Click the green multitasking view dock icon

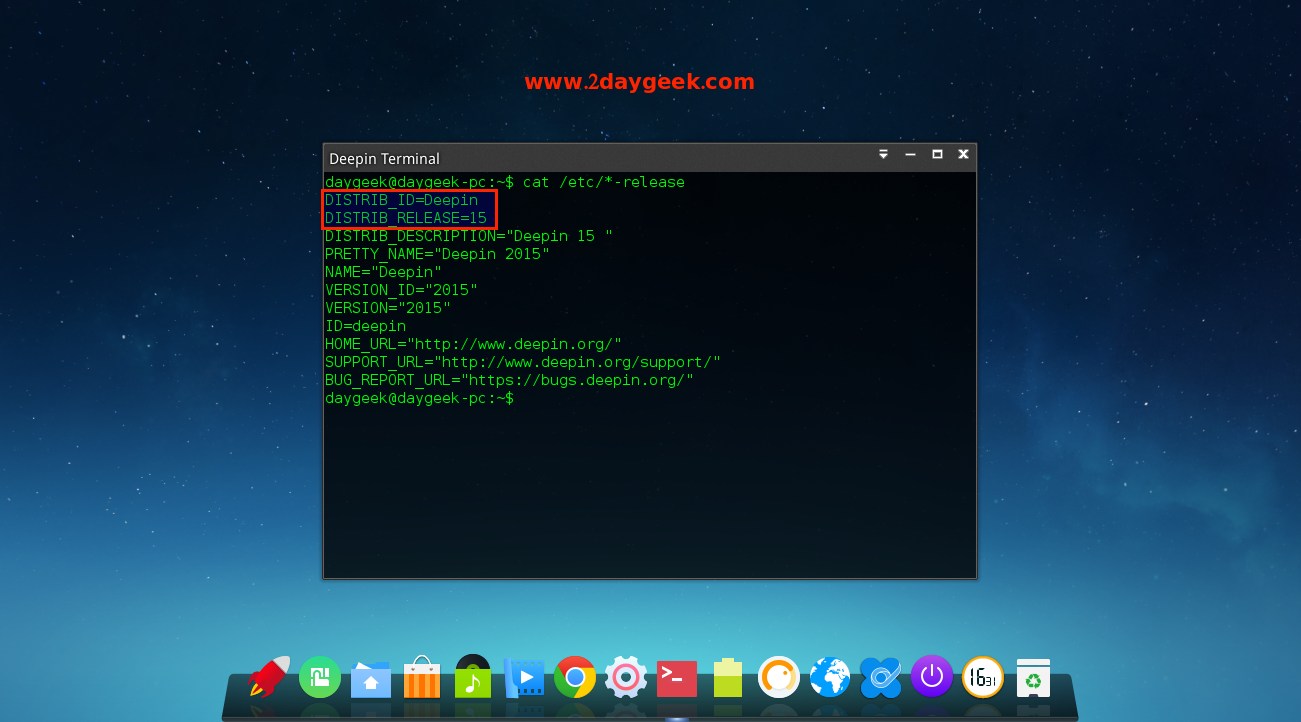click(x=320, y=678)
